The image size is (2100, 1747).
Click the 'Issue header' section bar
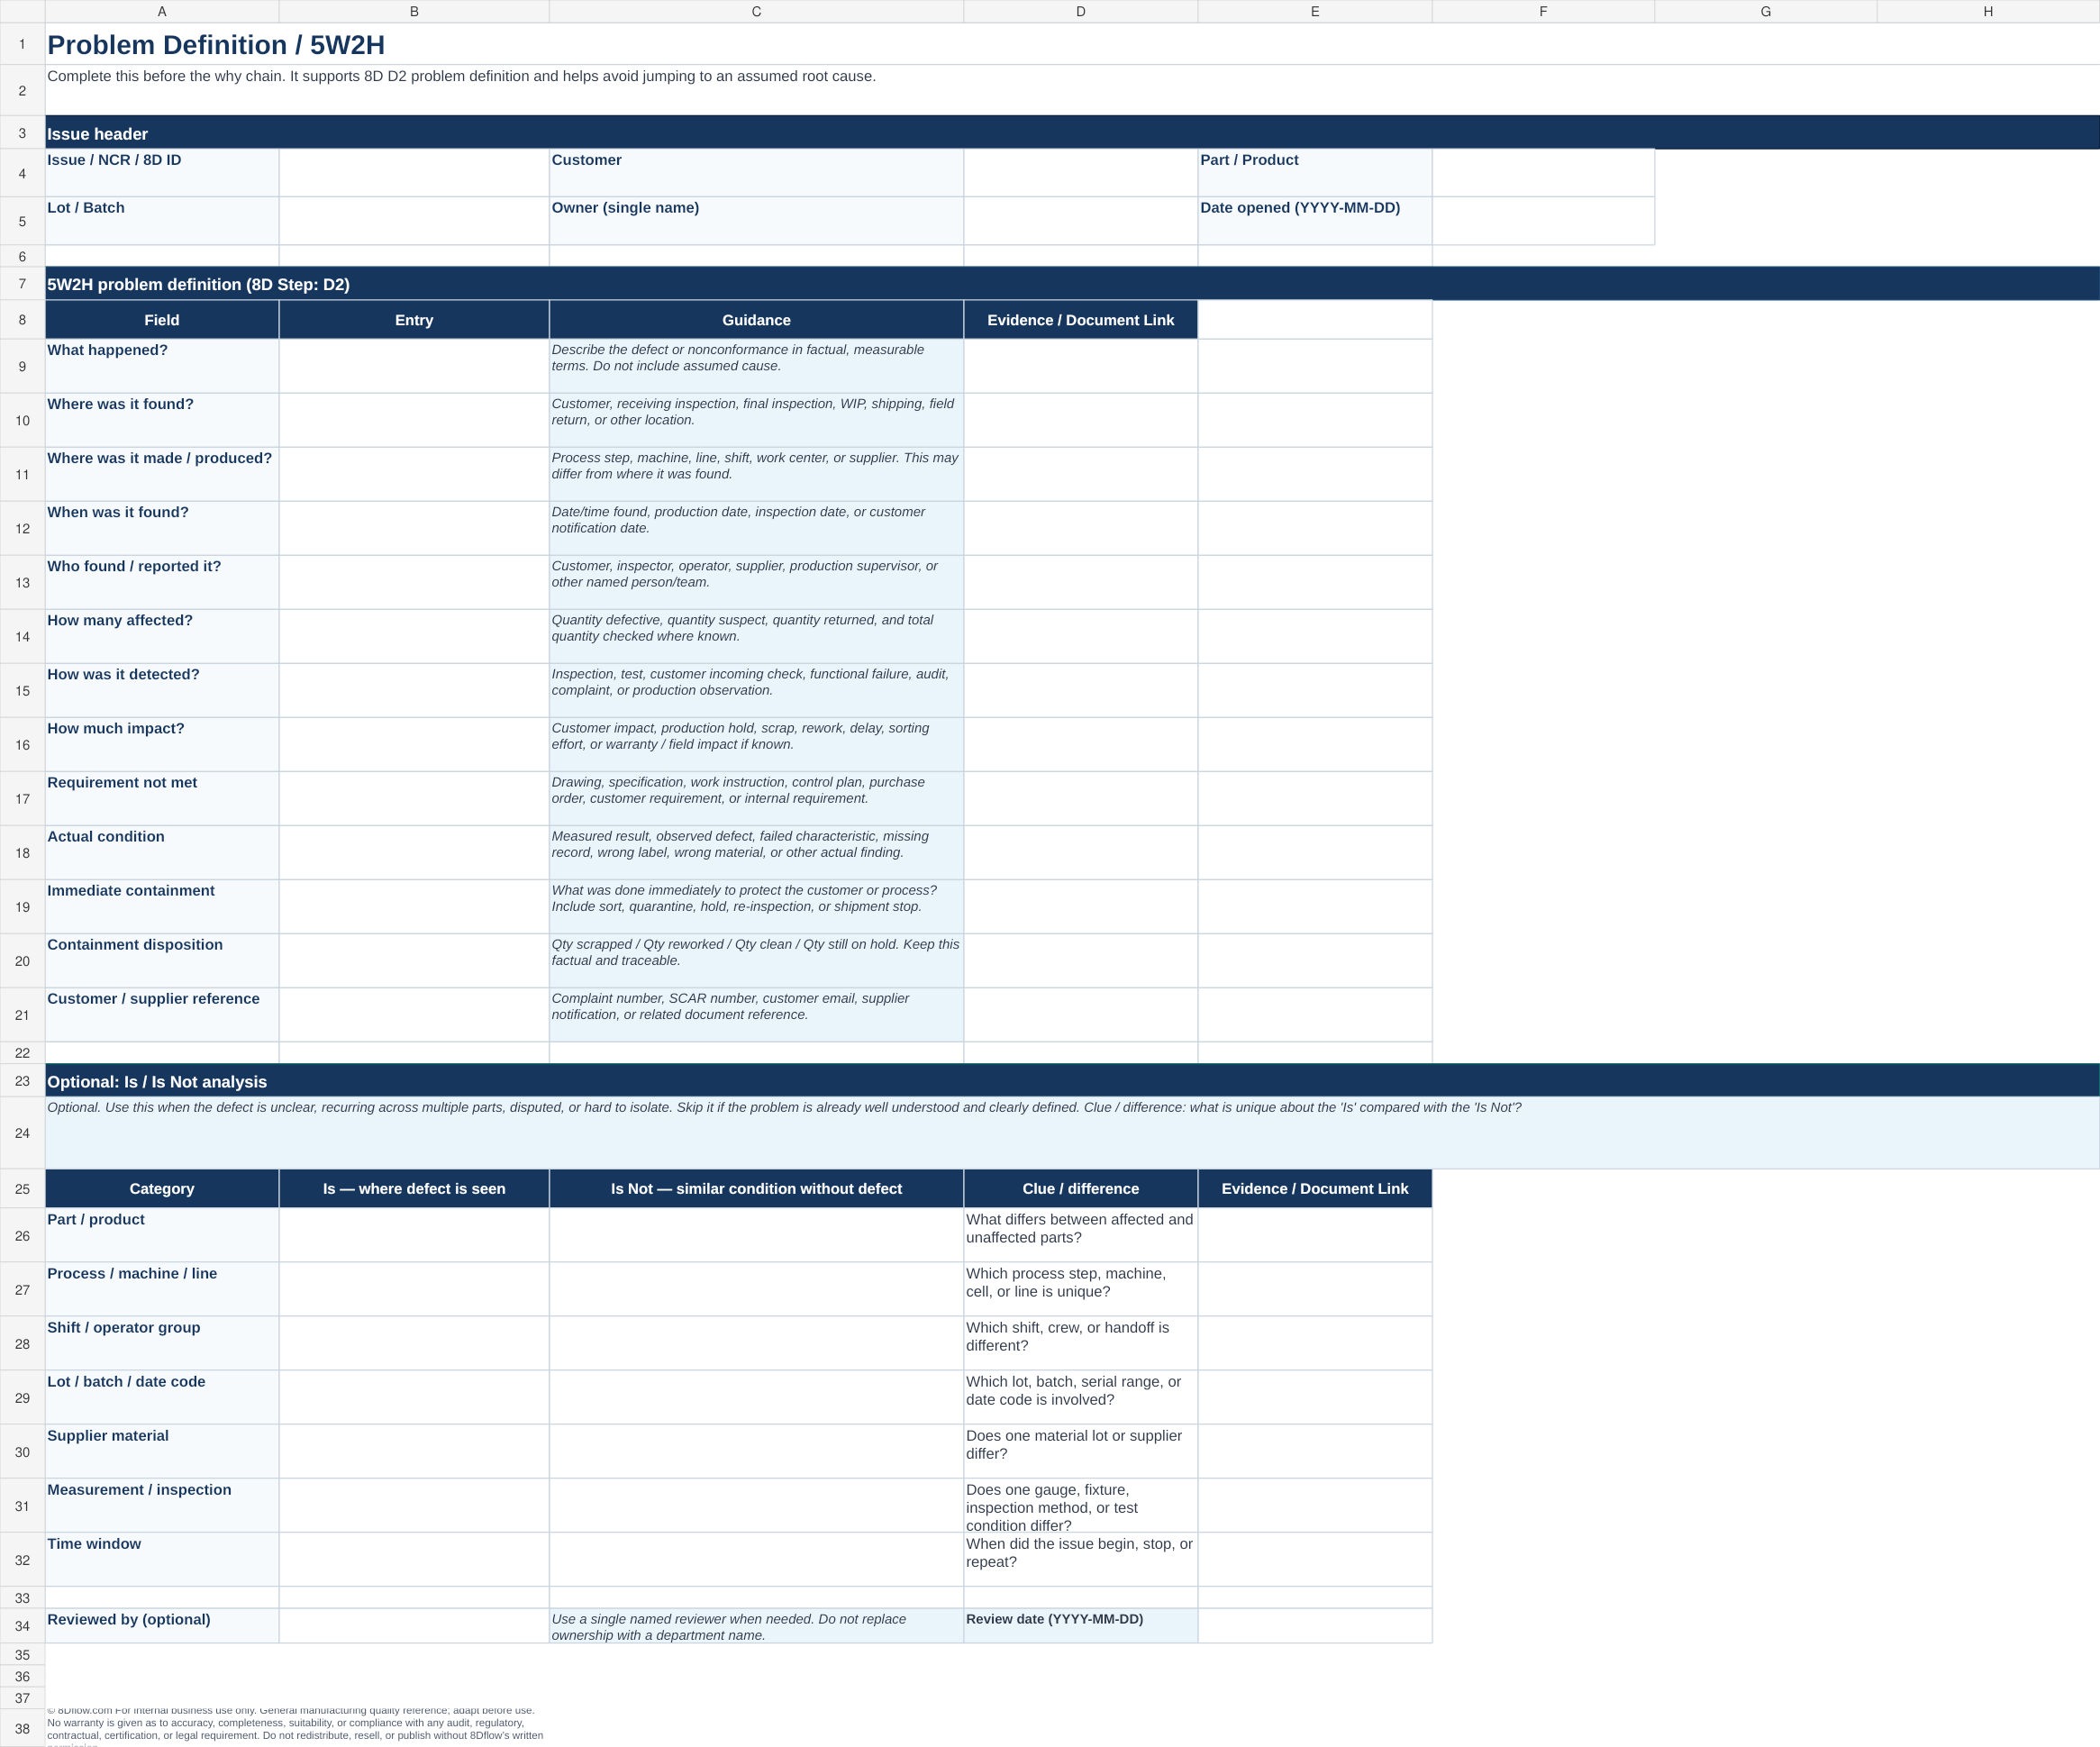click(1072, 133)
